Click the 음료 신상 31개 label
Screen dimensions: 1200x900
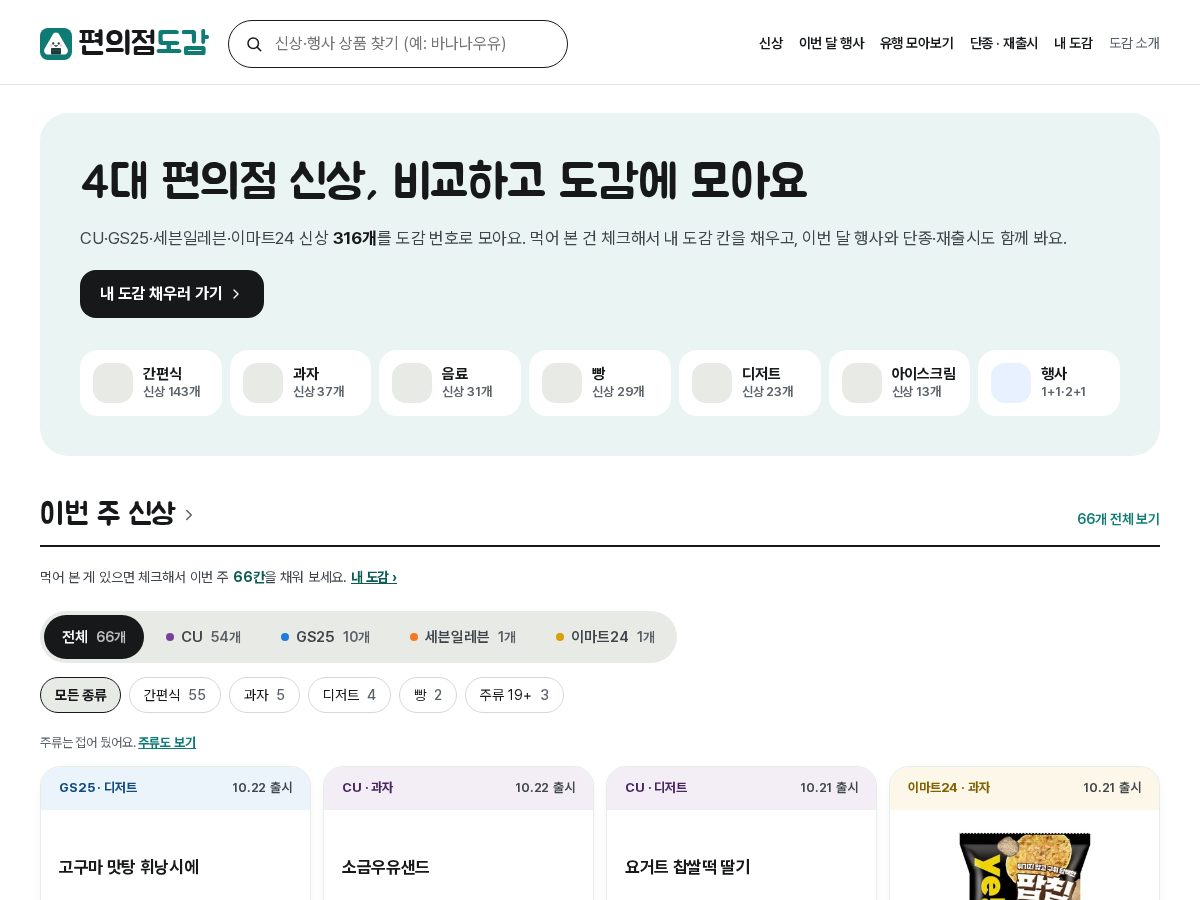(467, 382)
